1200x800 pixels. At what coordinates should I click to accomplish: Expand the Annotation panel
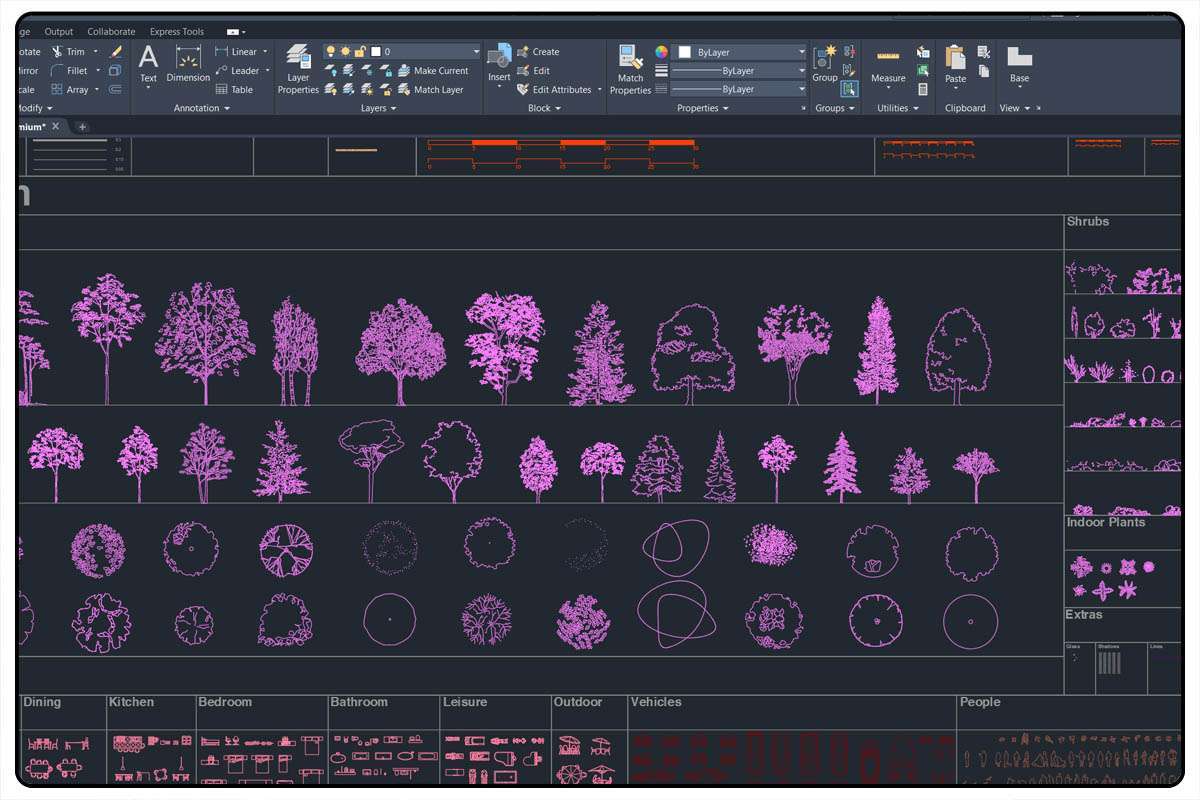point(203,108)
